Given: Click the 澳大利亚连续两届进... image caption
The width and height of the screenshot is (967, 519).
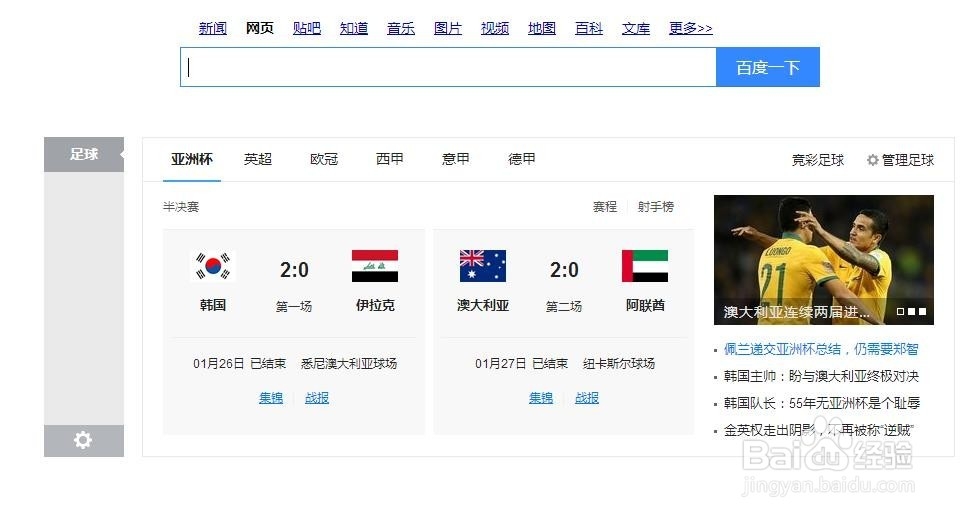Looking at the screenshot, I should [x=796, y=313].
